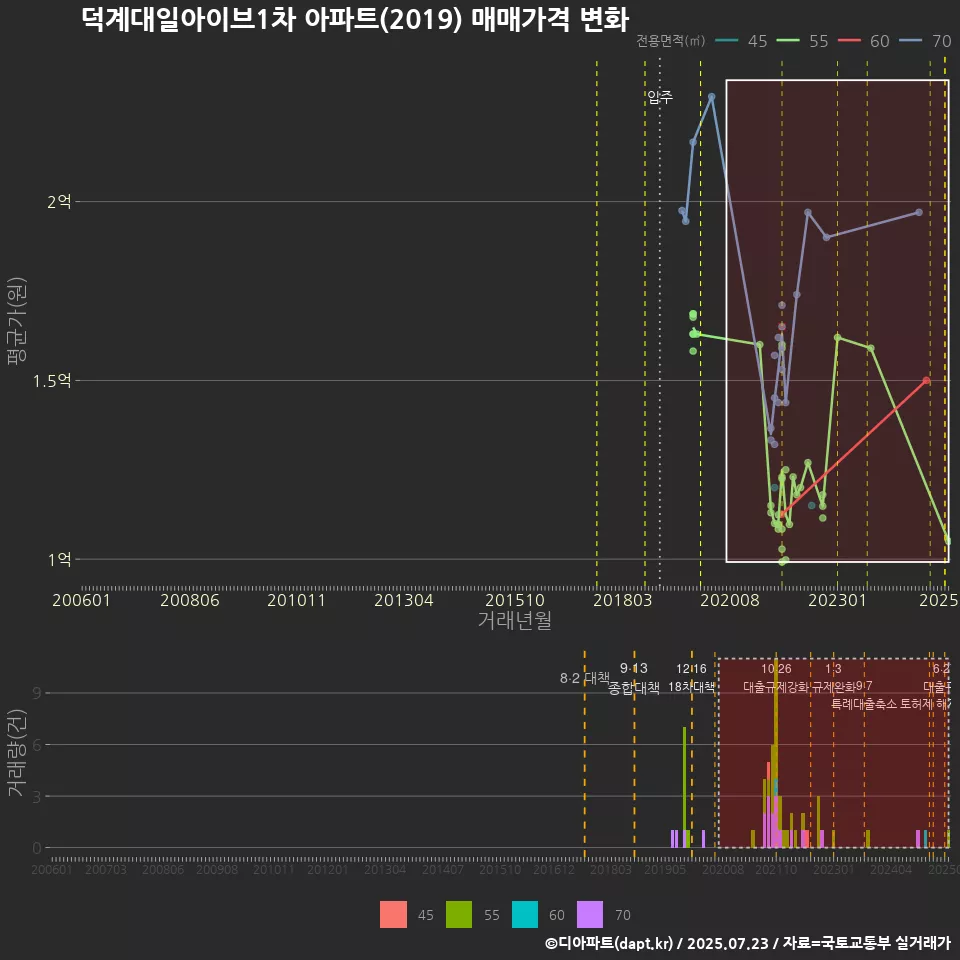The height and width of the screenshot is (960, 960).
Task: Click the 1억 y-axis label
Action: 59,560
